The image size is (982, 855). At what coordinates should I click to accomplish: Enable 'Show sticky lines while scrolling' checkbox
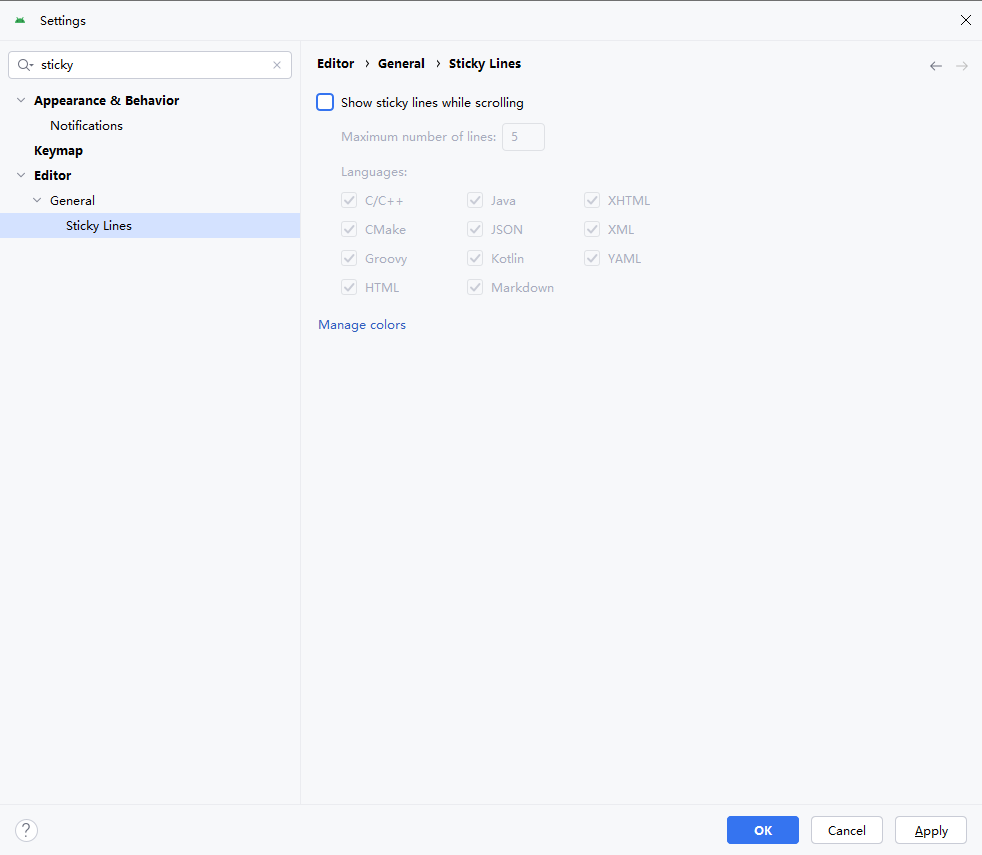point(325,102)
